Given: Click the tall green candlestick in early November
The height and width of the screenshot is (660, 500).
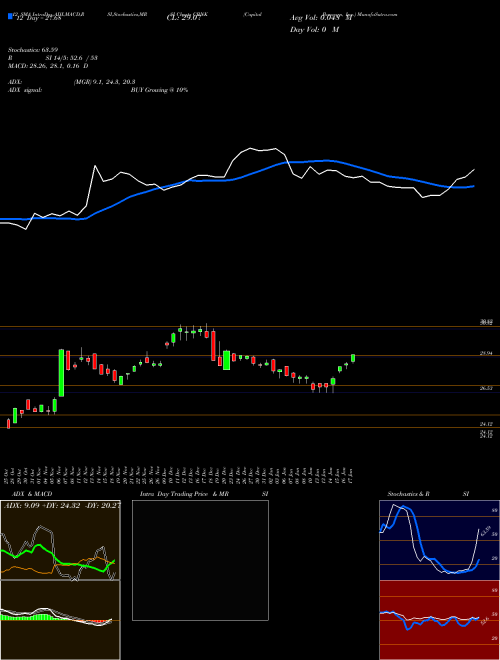Looking at the screenshot, I should [61, 373].
